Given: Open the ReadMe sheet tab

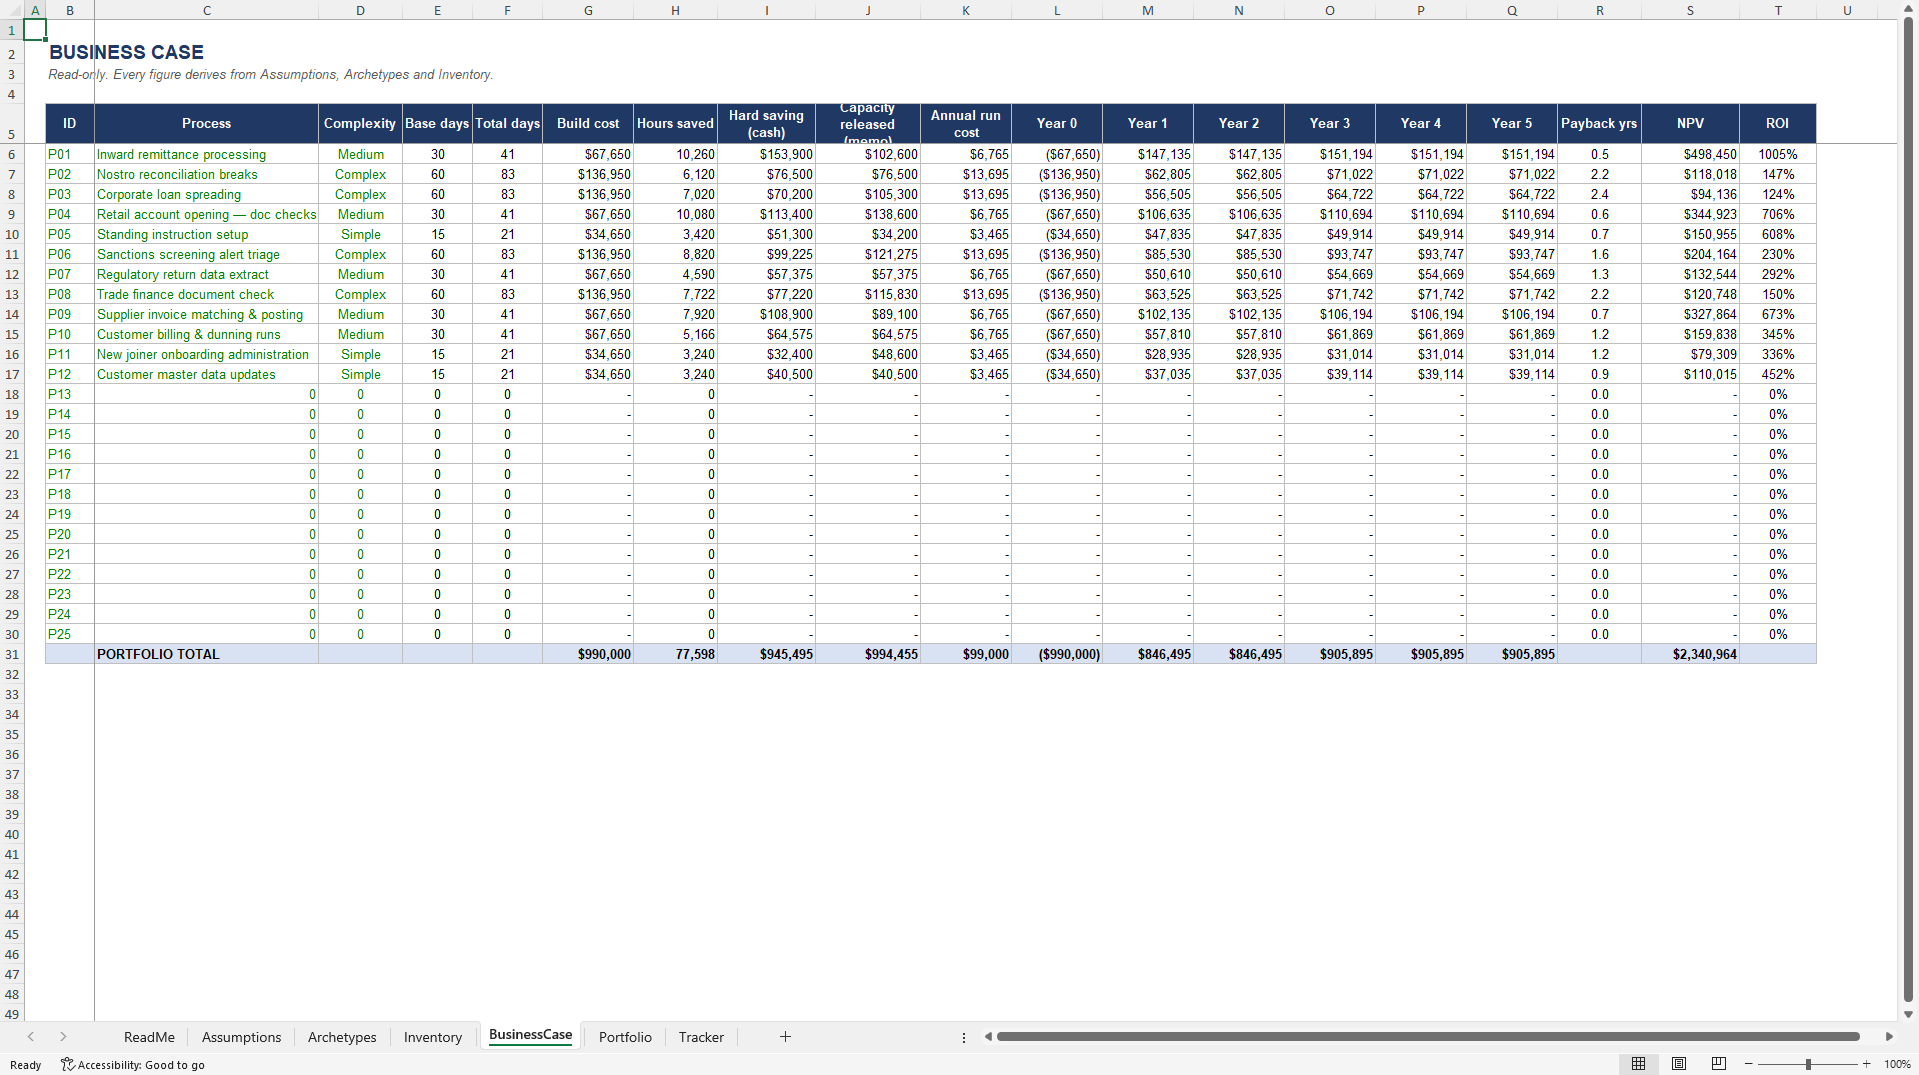Looking at the screenshot, I should click(149, 1037).
